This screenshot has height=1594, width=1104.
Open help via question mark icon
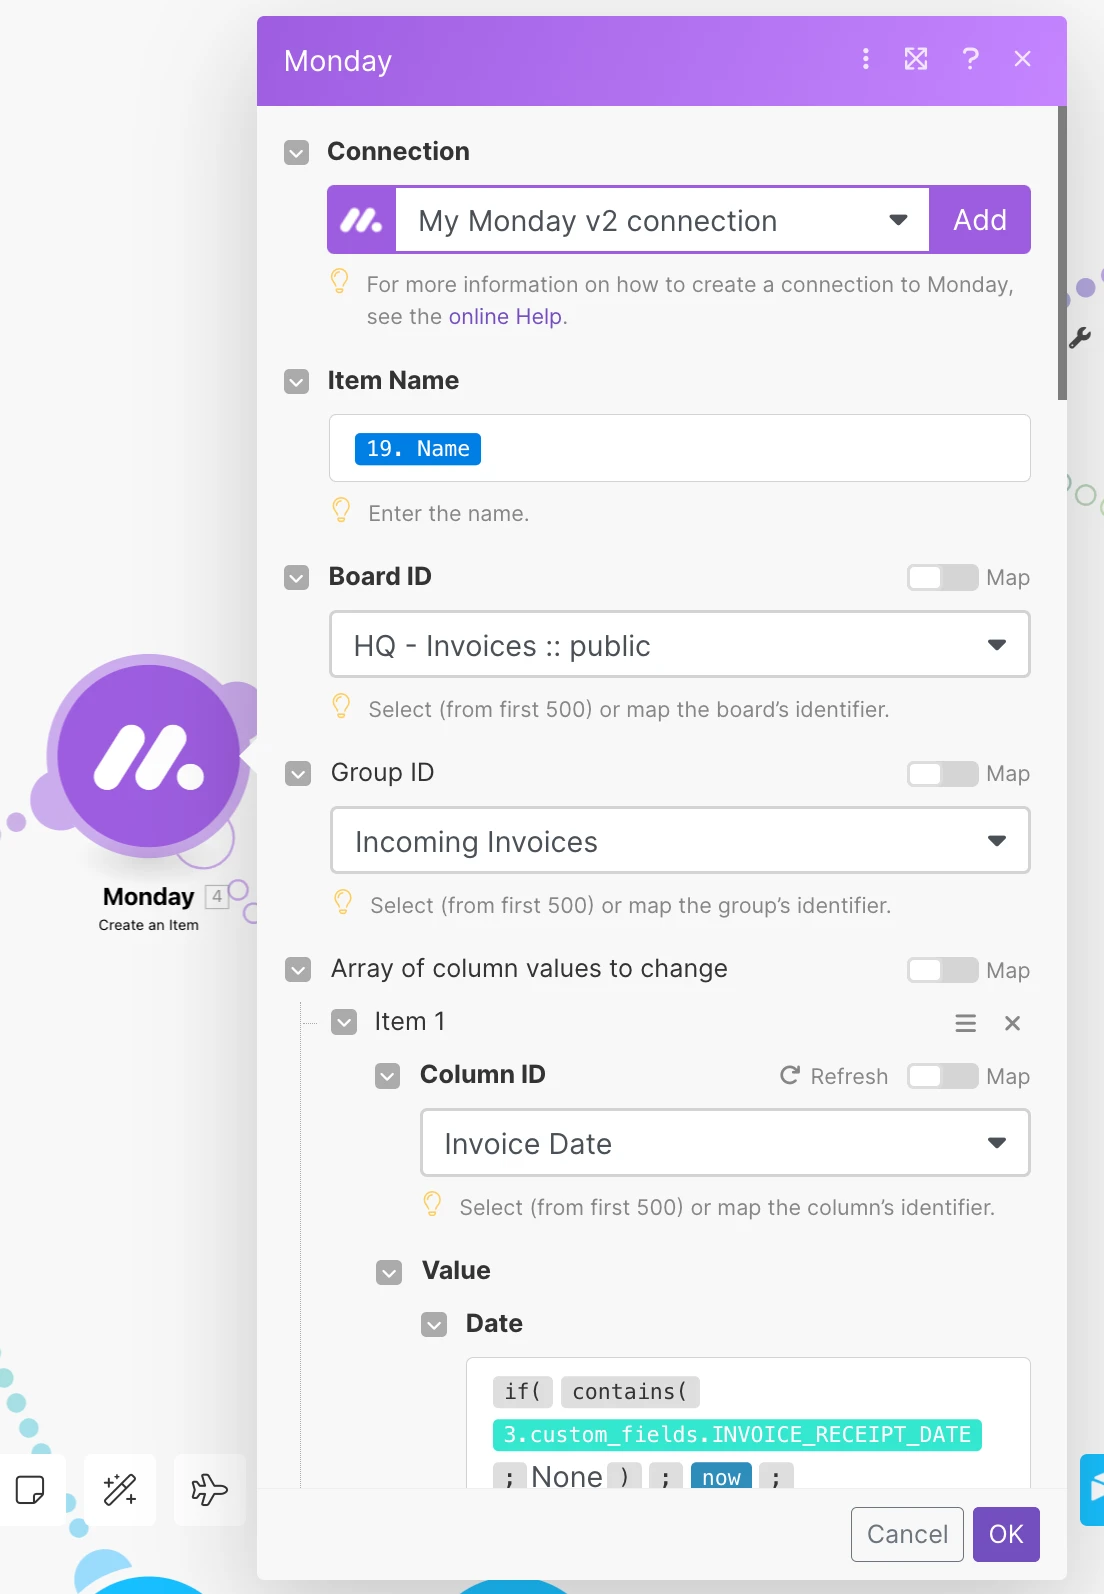coord(970,59)
